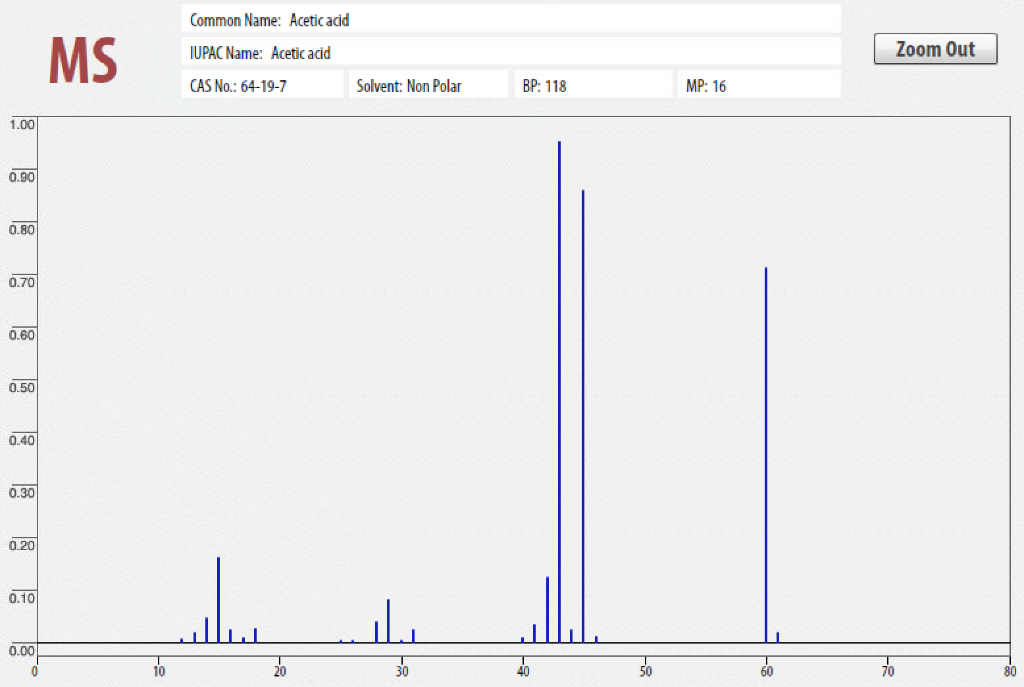Image resolution: width=1024 pixels, height=687 pixels.
Task: Select the 0.50 mark on the y-axis
Action: pos(23,386)
